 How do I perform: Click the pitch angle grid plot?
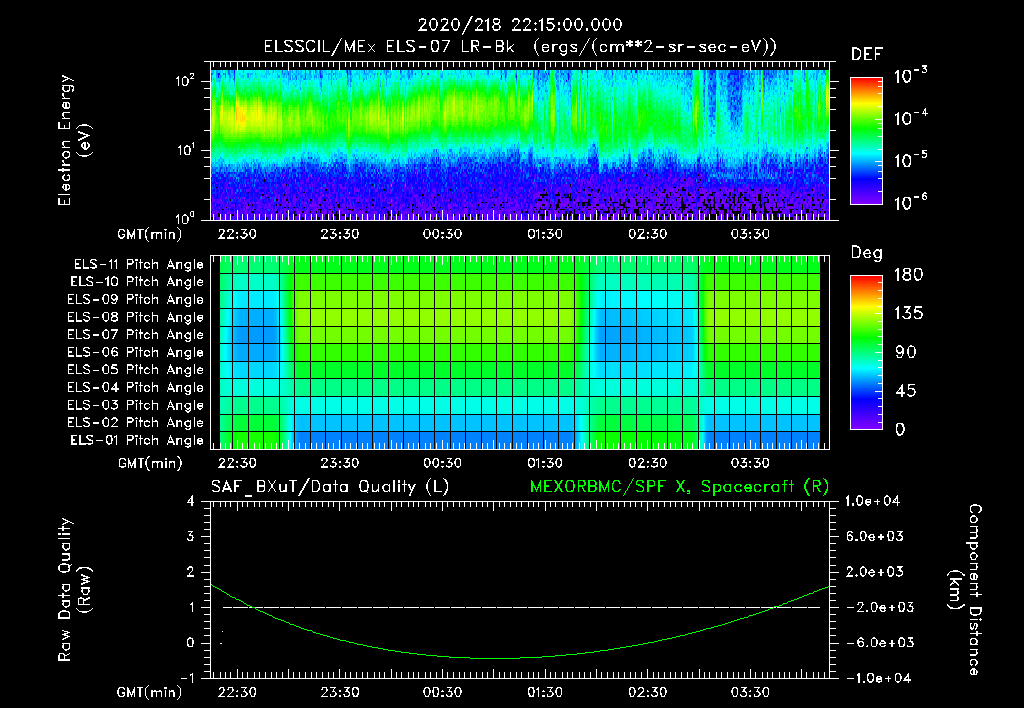tap(520, 352)
